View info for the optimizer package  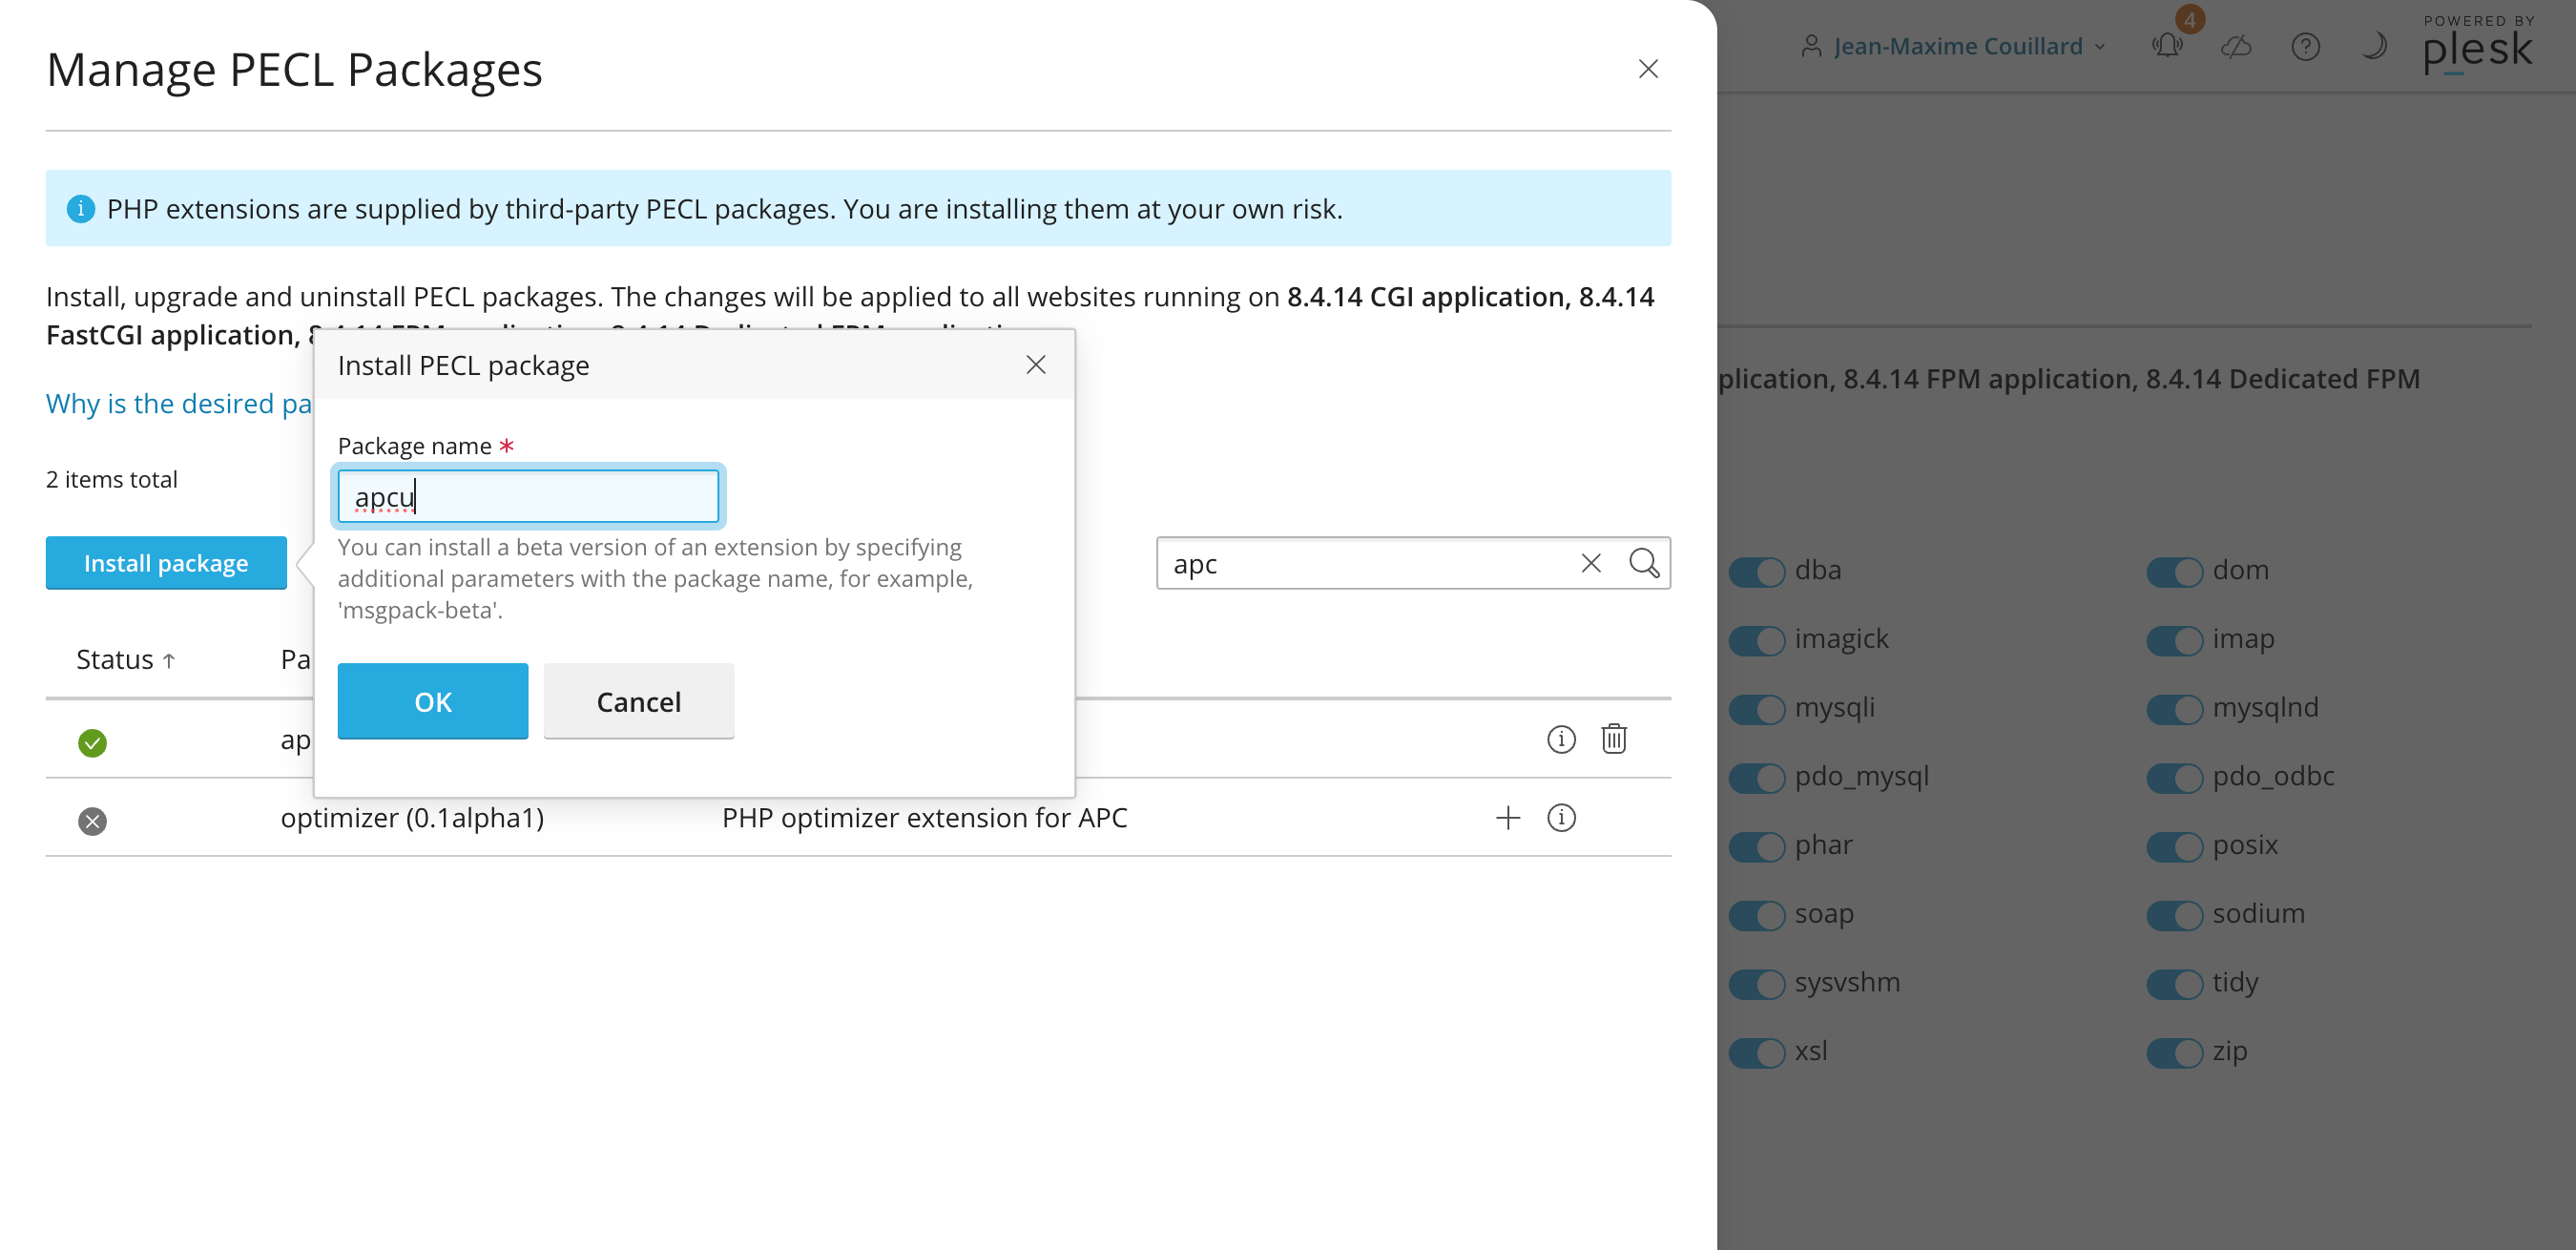coord(1561,817)
